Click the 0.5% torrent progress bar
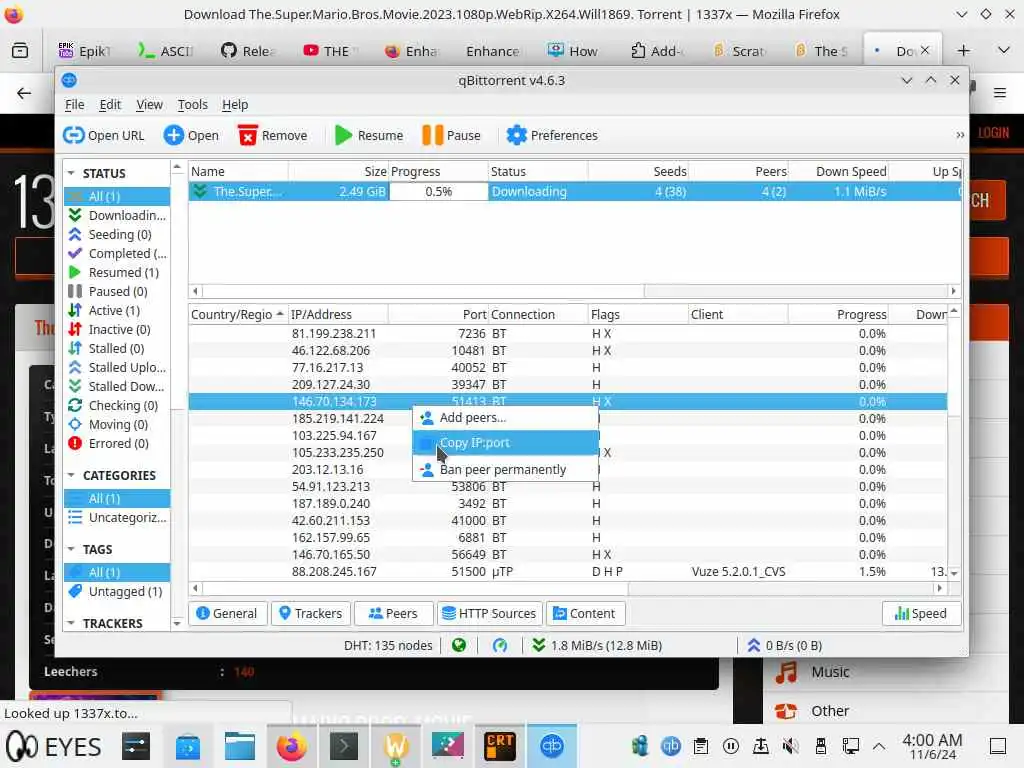This screenshot has height=768, width=1024. click(438, 191)
